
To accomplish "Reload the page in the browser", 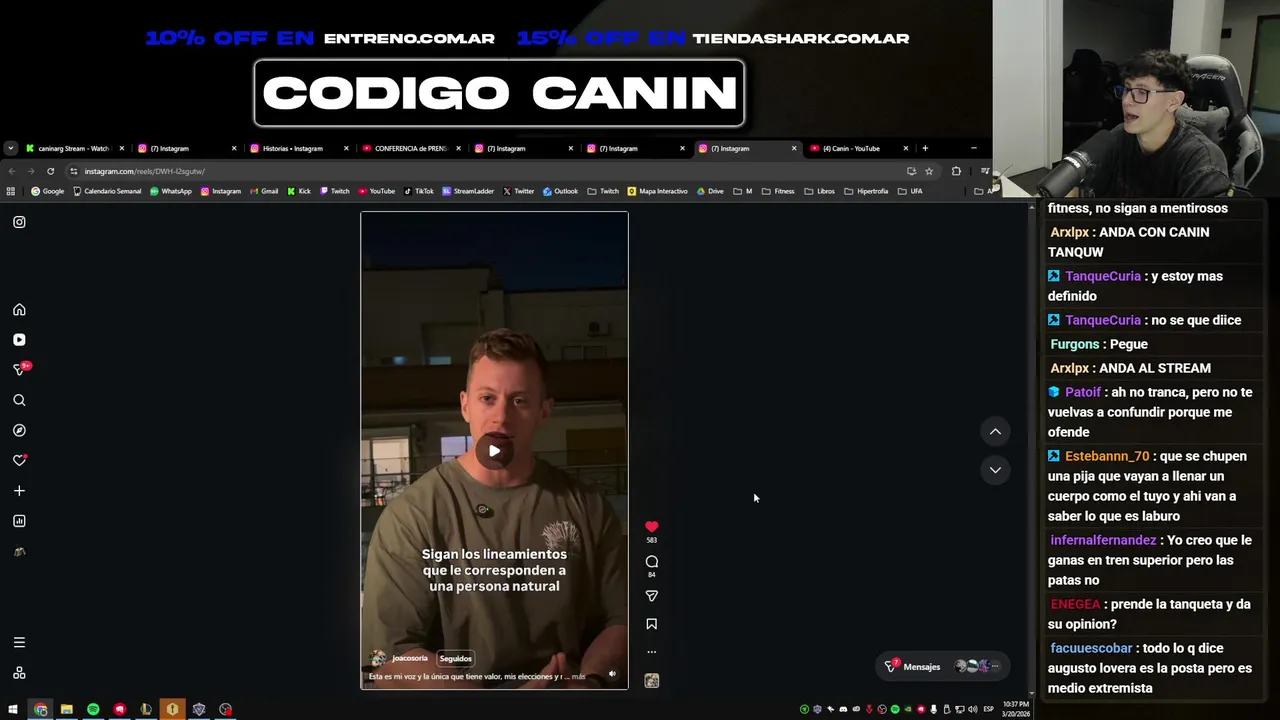I will point(50,171).
